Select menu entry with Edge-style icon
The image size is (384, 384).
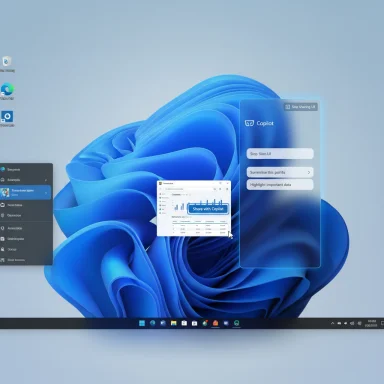click(26, 170)
